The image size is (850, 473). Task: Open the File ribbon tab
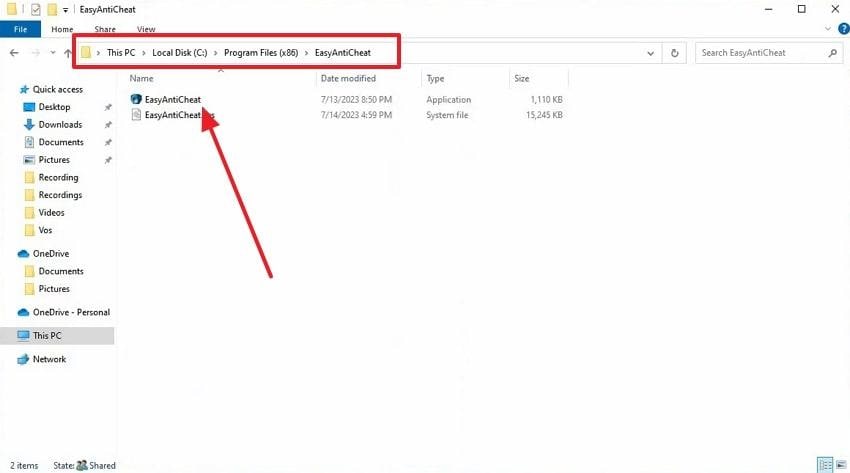pyautogui.click(x=20, y=29)
